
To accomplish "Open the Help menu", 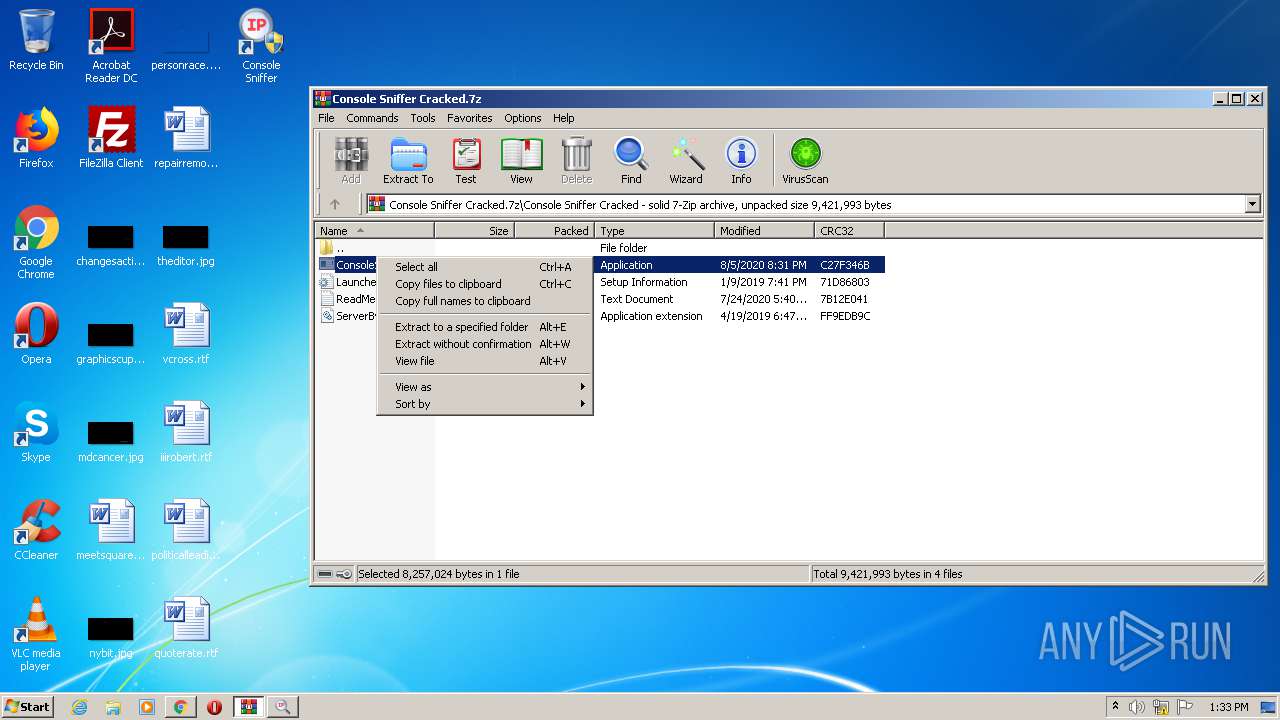I will tap(563, 118).
